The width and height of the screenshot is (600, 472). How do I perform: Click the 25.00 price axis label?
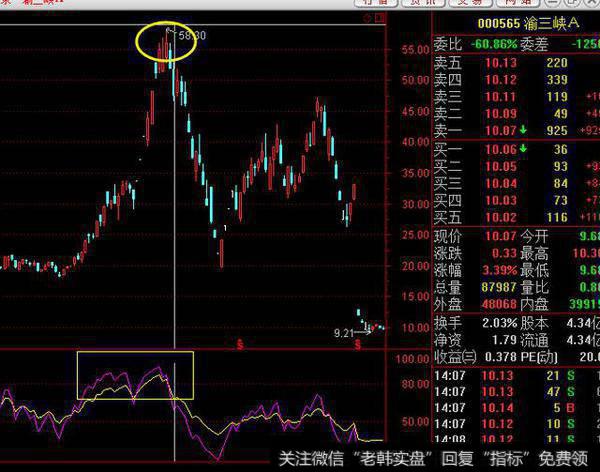coord(415,235)
